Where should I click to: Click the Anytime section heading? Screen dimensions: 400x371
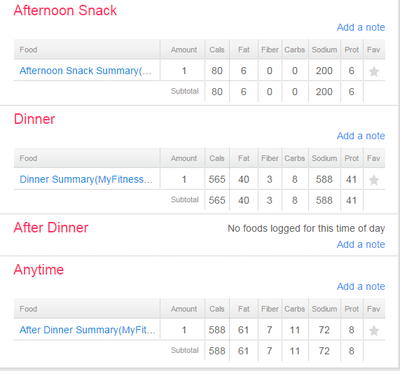pyautogui.click(x=39, y=270)
